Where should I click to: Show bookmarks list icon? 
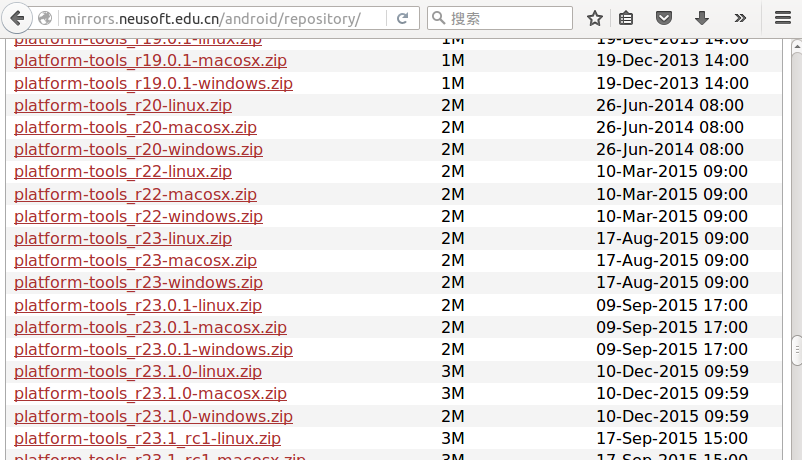coord(626,18)
